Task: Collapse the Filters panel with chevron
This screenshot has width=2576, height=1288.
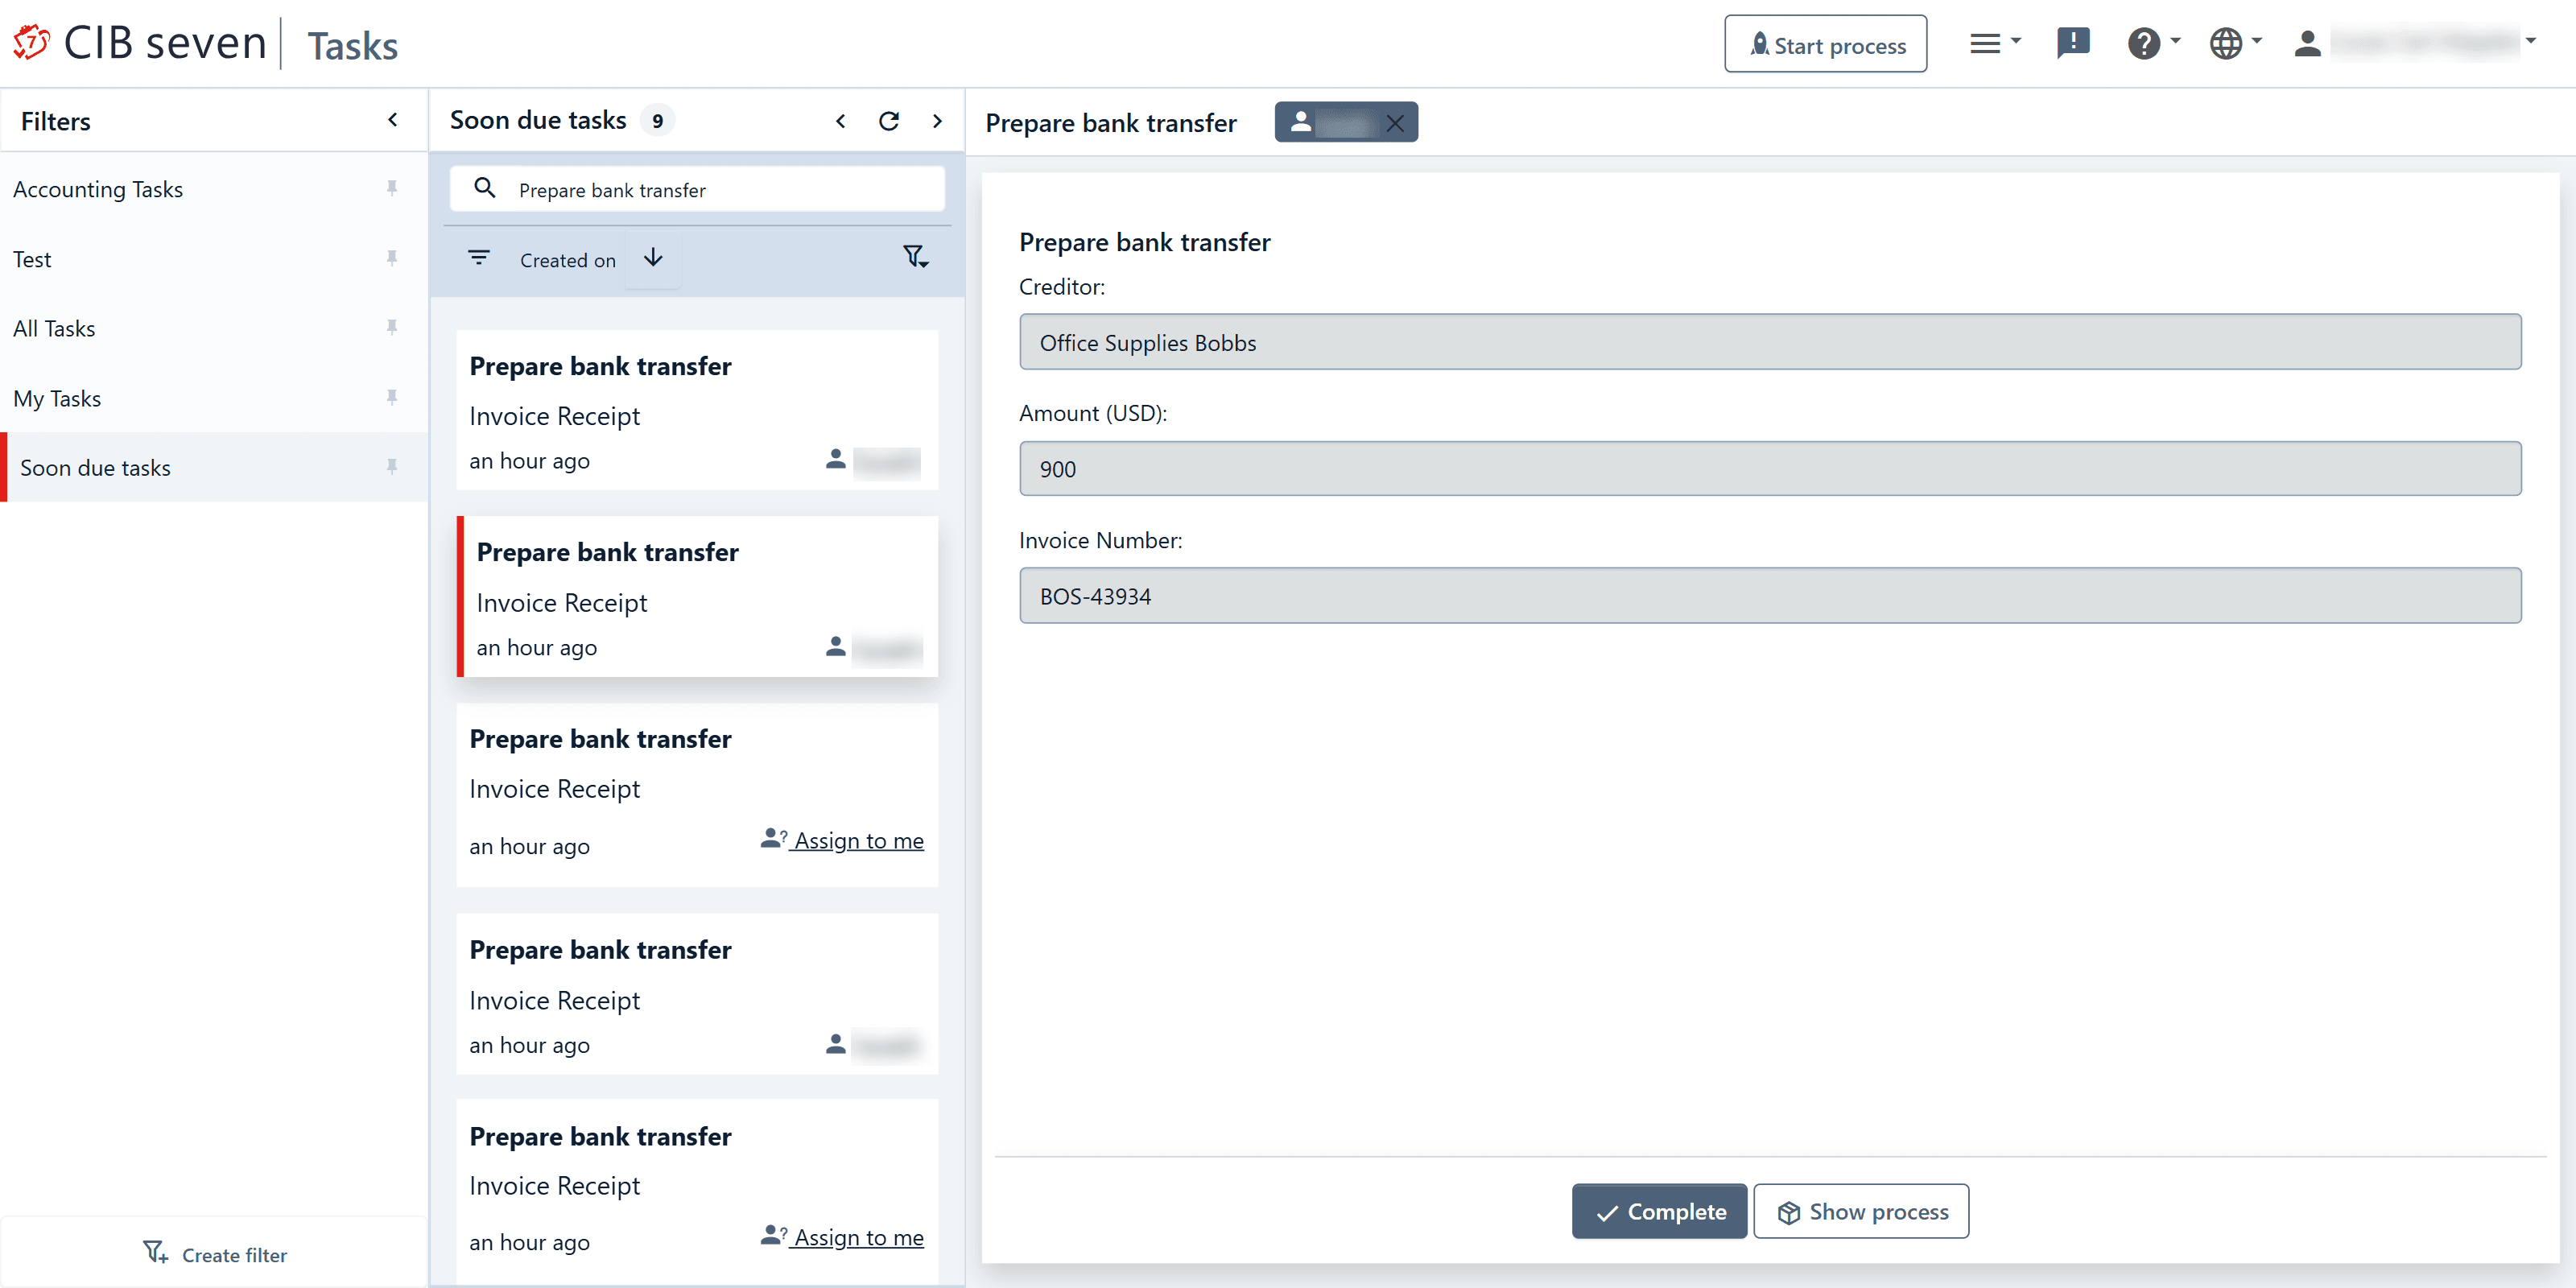Action: pyautogui.click(x=393, y=120)
